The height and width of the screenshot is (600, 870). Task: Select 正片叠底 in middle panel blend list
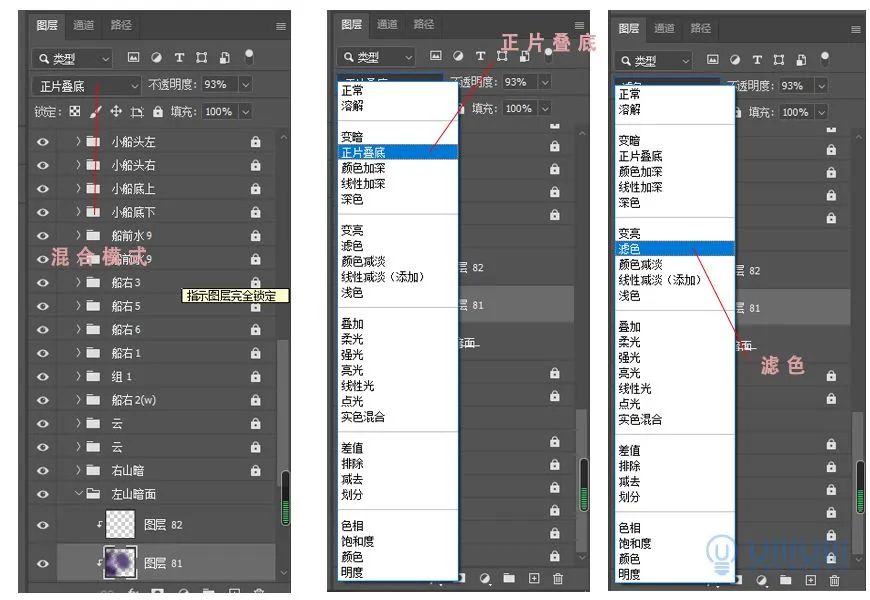398,152
